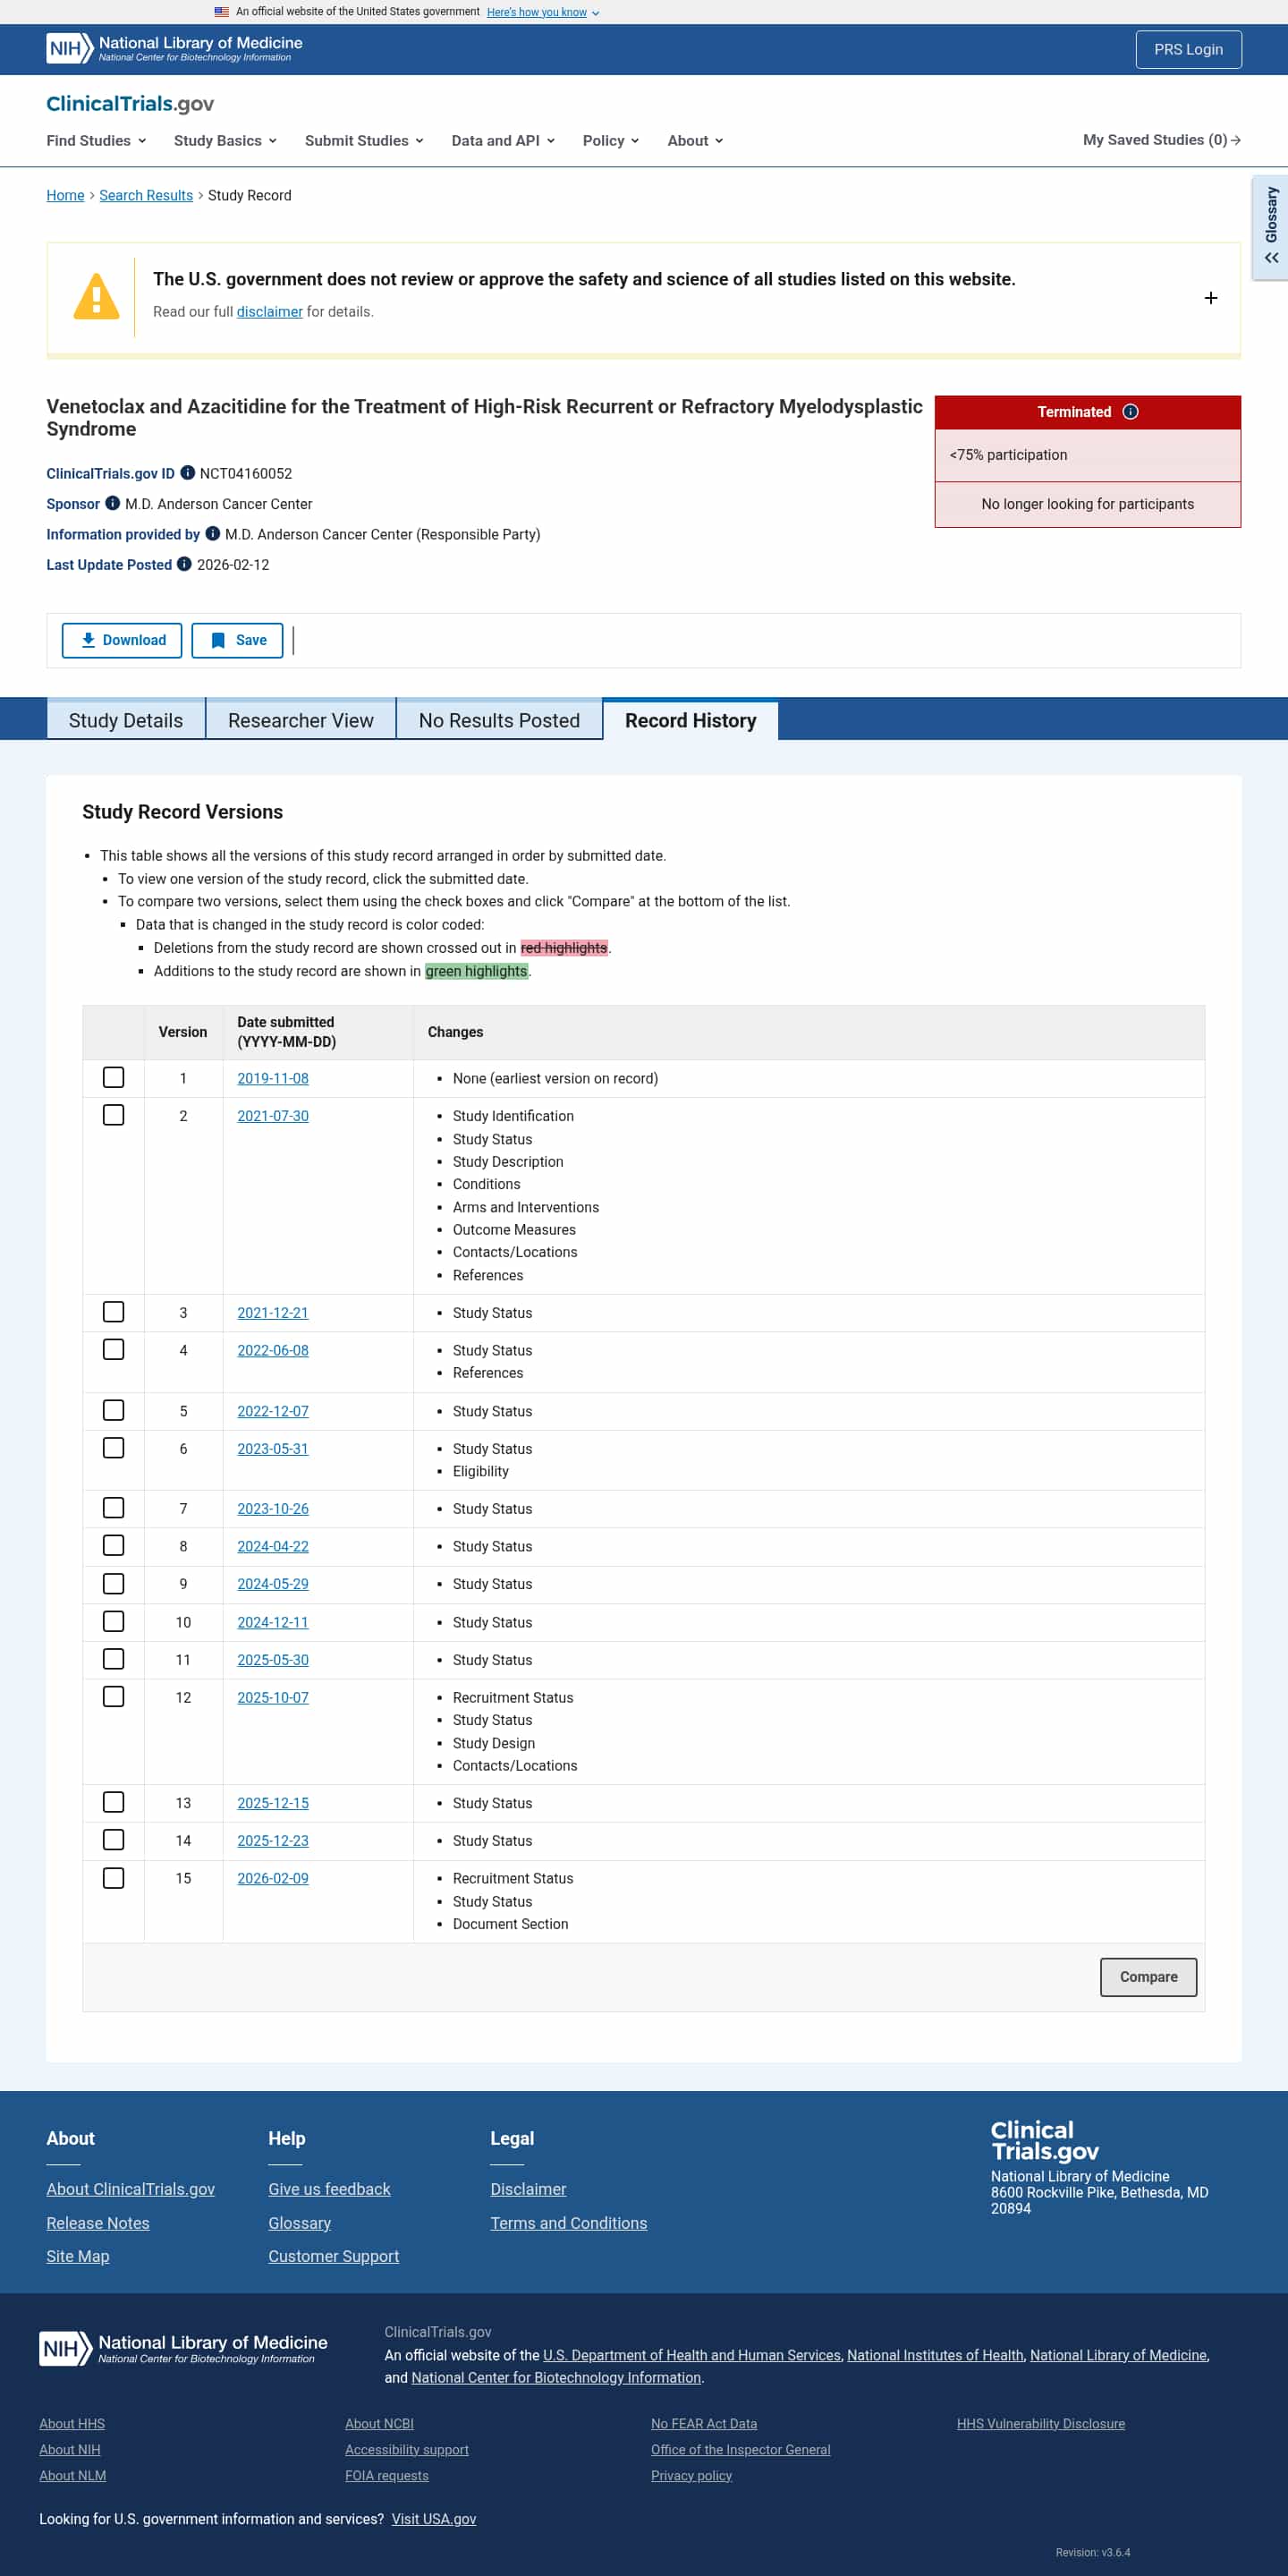Screen dimensions: 1288x2576
Task: Open HHS Vulnerability Disclosure link
Action: point(1040,2423)
